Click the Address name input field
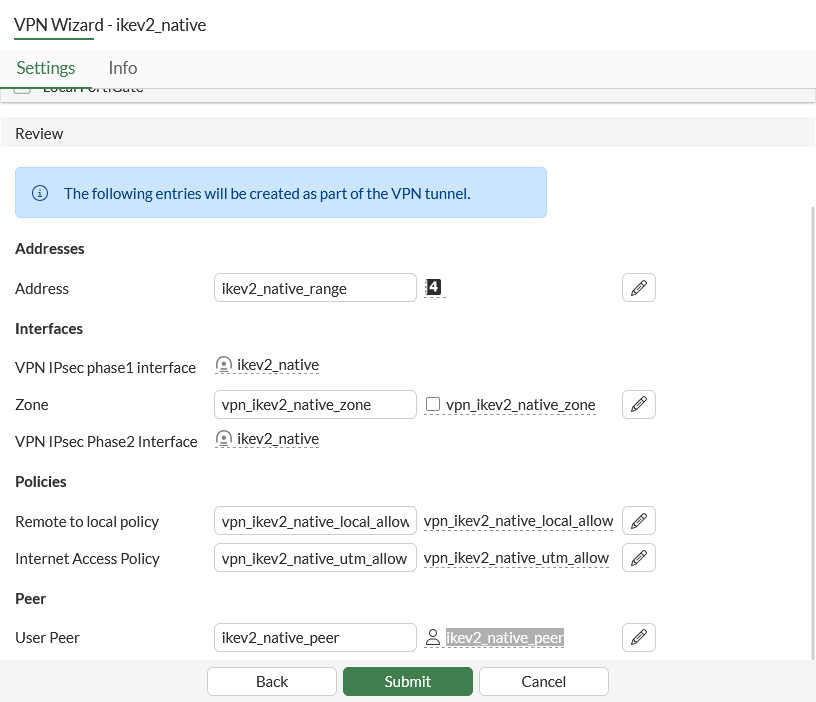 (315, 288)
